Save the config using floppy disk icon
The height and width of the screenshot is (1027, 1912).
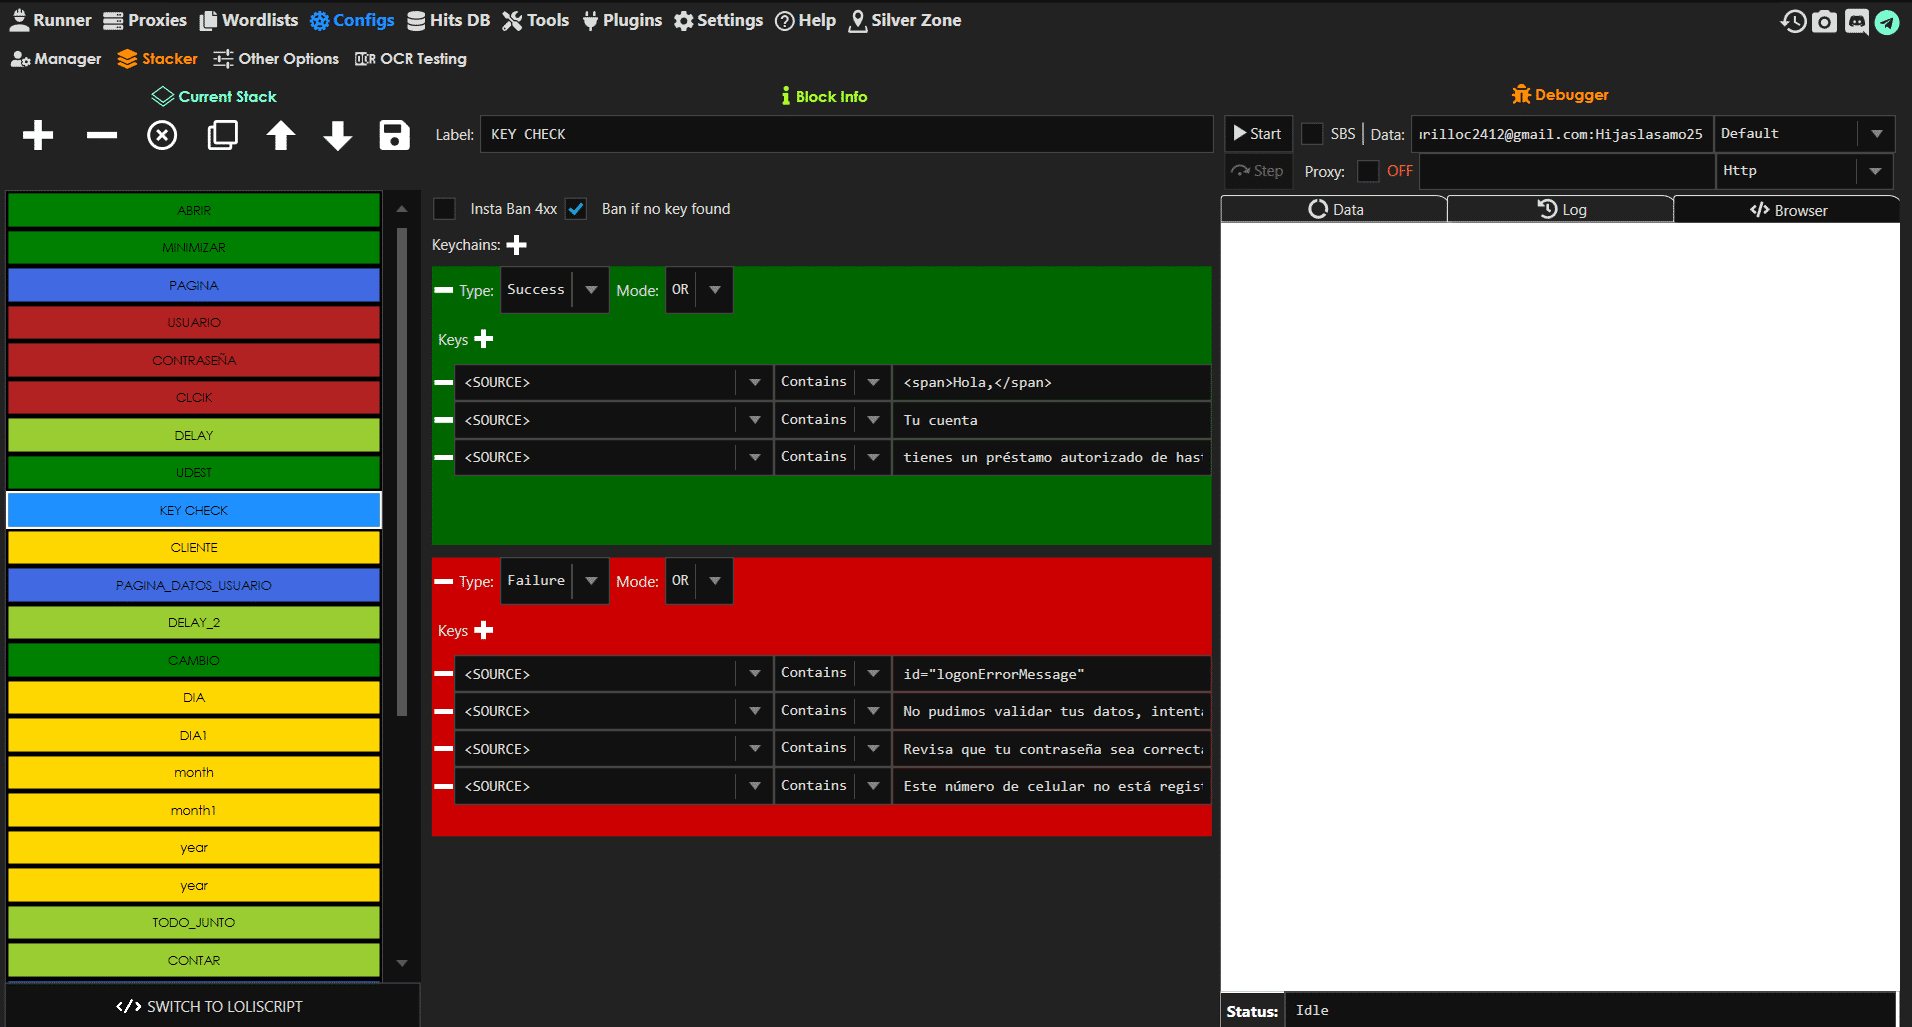point(395,135)
